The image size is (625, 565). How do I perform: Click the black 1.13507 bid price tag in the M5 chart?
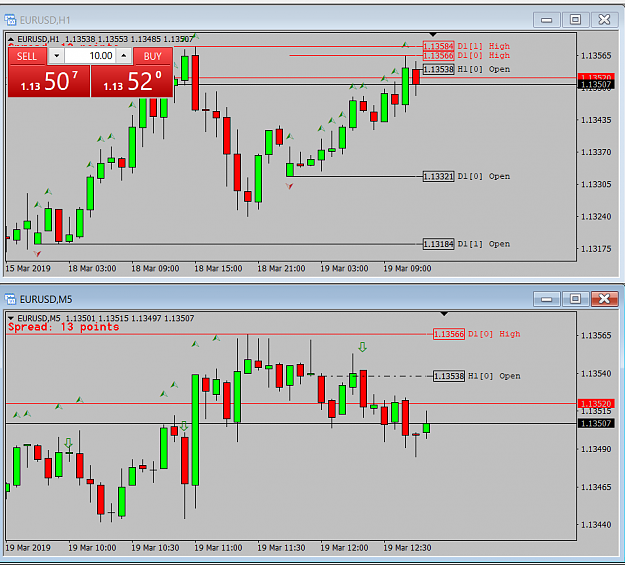pyautogui.click(x=596, y=423)
